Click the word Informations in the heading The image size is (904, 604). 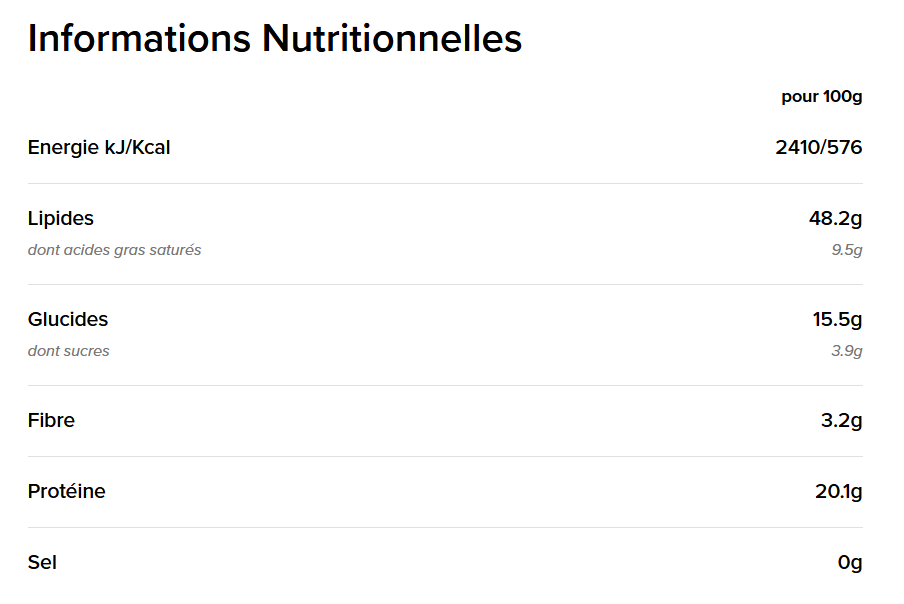tap(139, 39)
